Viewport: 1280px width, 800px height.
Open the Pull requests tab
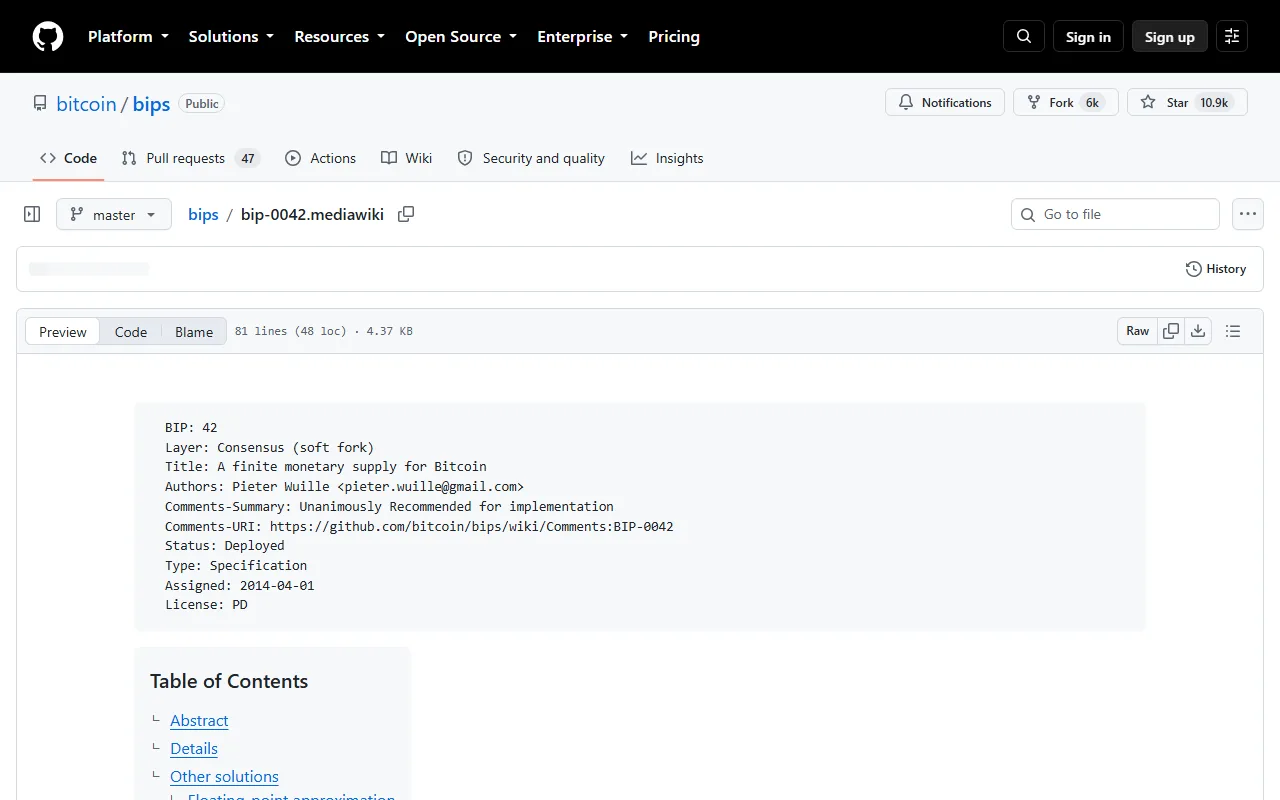pos(190,158)
